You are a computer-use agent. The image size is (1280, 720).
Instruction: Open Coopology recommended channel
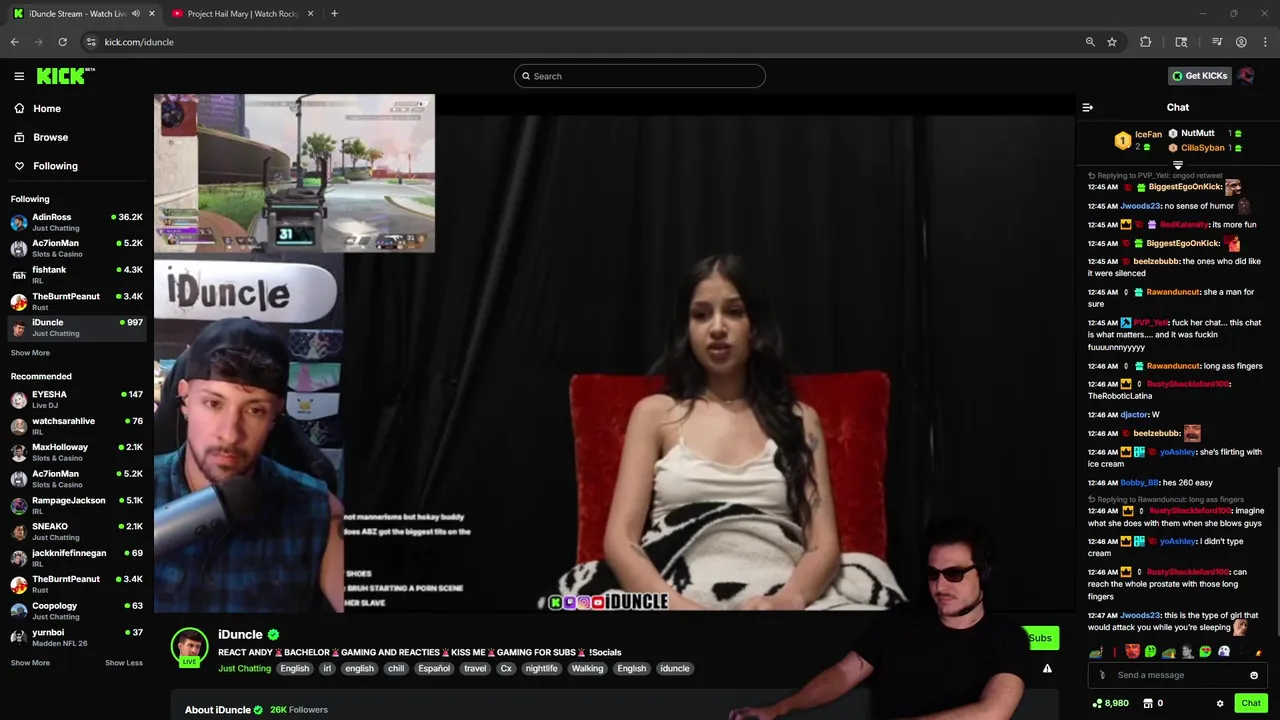[x=76, y=611]
